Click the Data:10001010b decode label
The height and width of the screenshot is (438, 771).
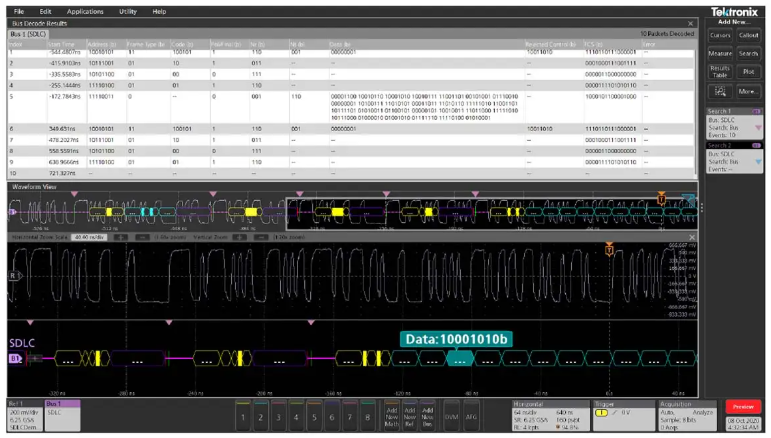coord(456,339)
